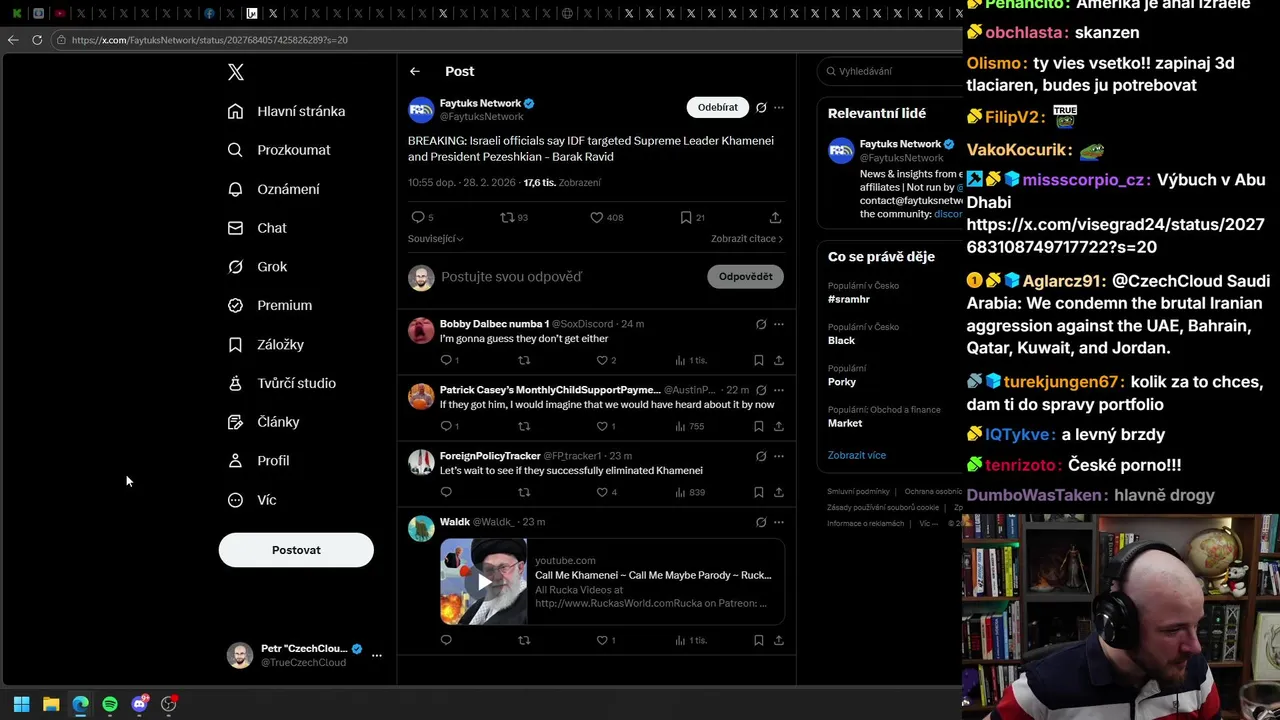Viewport: 1280px width, 720px height.
Task: Share the main Faytuks post
Action: 775,217
